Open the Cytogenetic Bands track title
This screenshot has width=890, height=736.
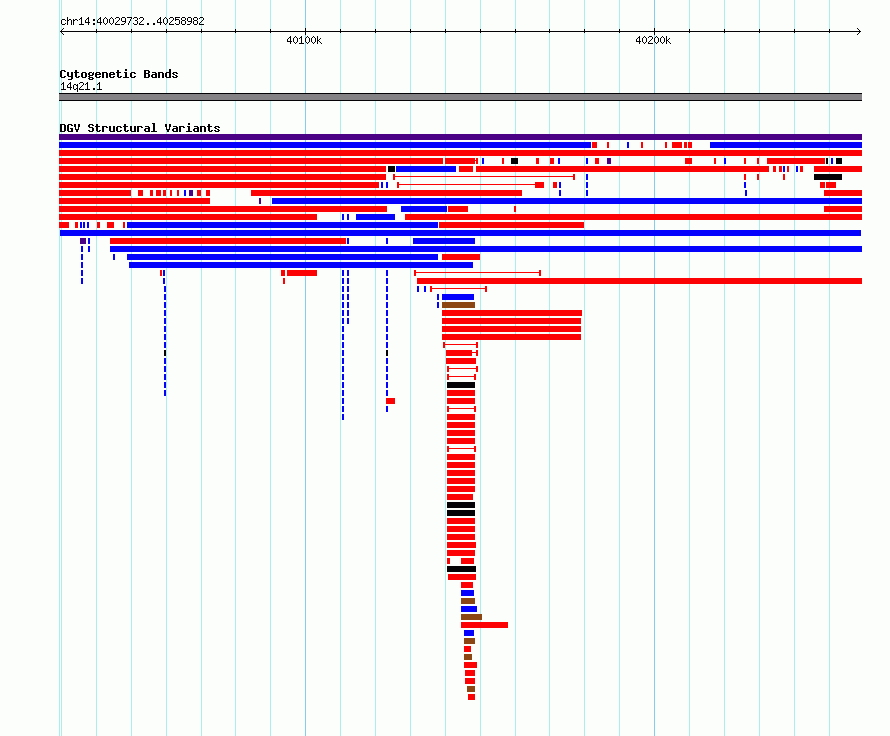point(119,74)
